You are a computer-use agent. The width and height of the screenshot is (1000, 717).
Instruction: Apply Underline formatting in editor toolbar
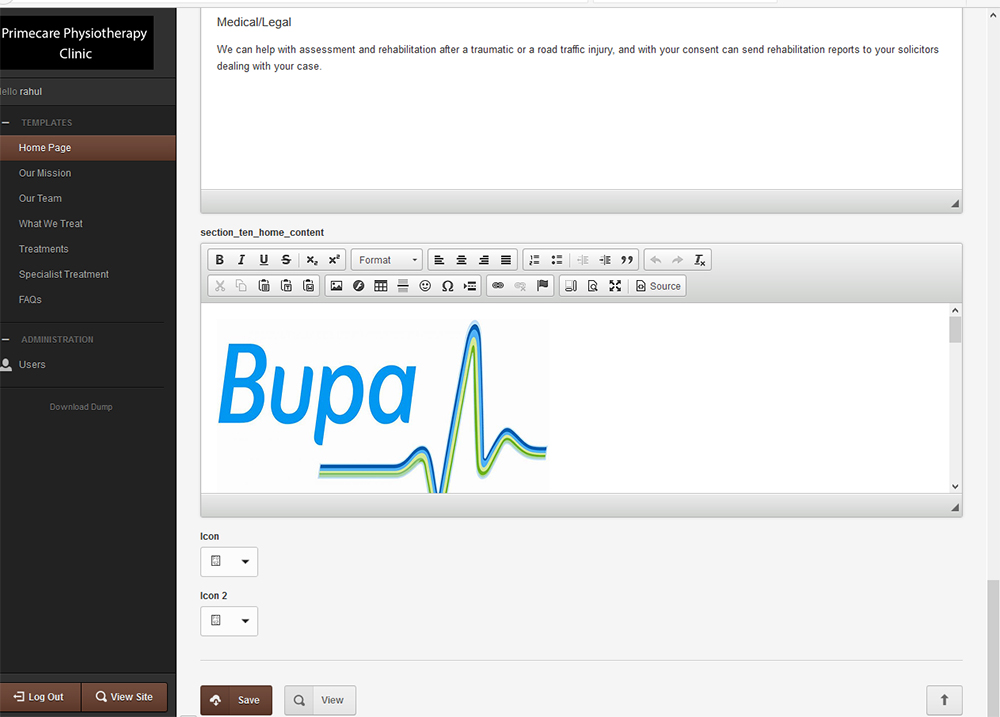pyautogui.click(x=263, y=260)
